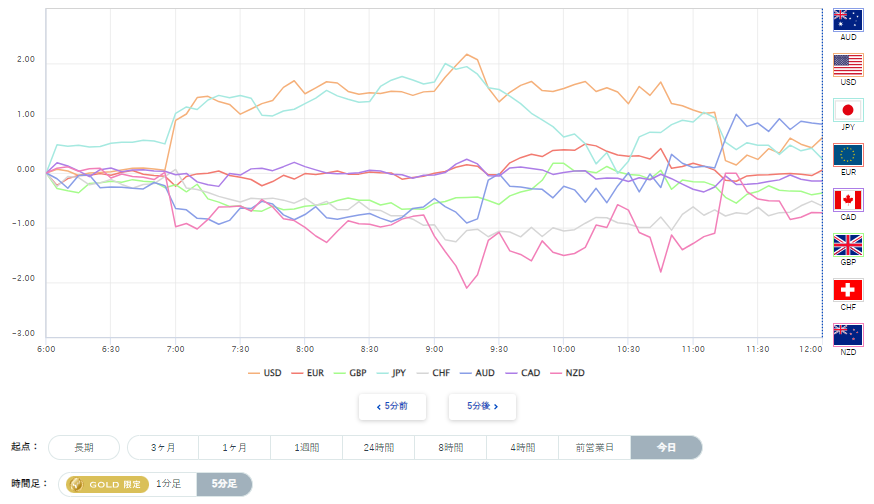Click the 時間足 label

coord(30,483)
